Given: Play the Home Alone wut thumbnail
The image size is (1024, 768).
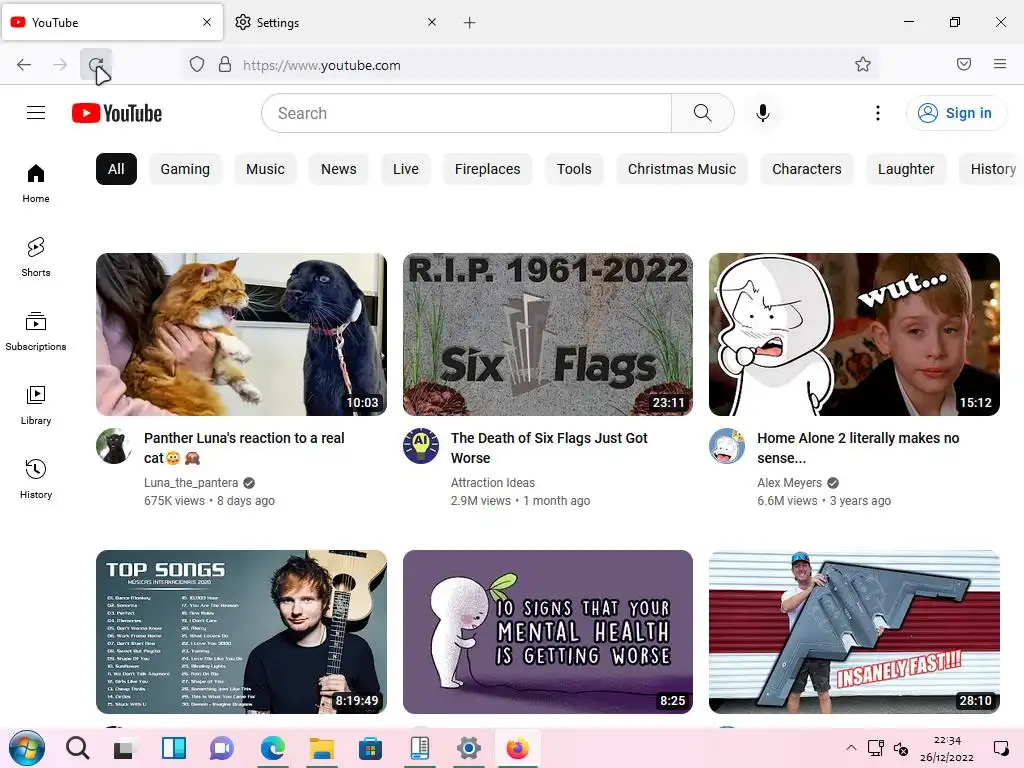Looking at the screenshot, I should 854,334.
